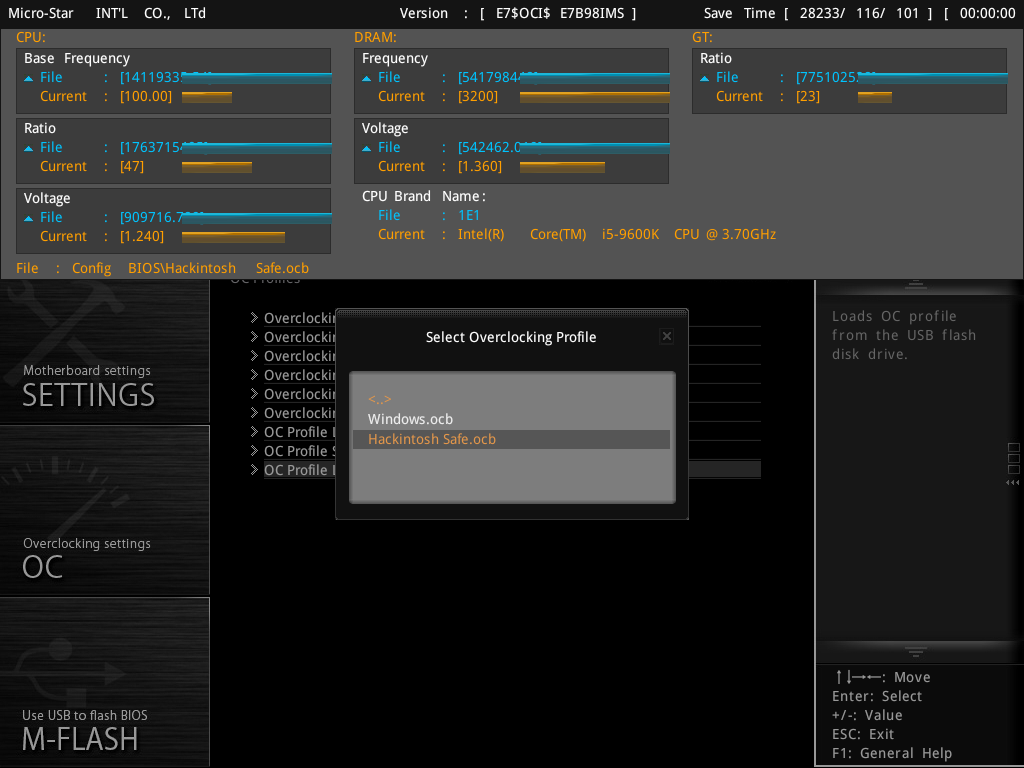Image resolution: width=1024 pixels, height=768 pixels.
Task: Click the 00:00:00 clock value
Action: [987, 13]
